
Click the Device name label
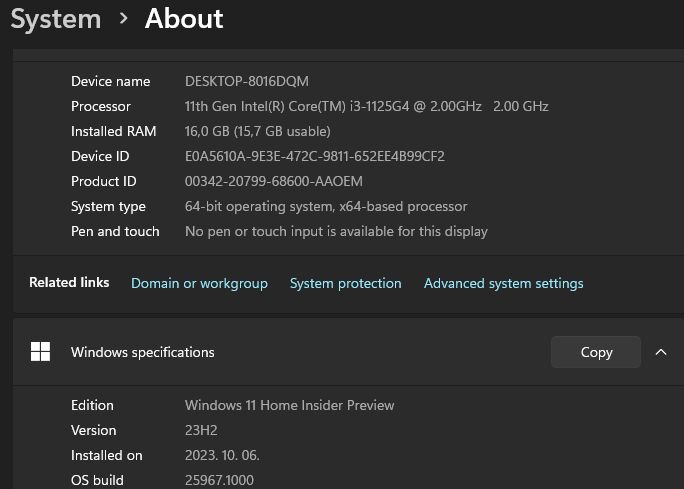[110, 81]
